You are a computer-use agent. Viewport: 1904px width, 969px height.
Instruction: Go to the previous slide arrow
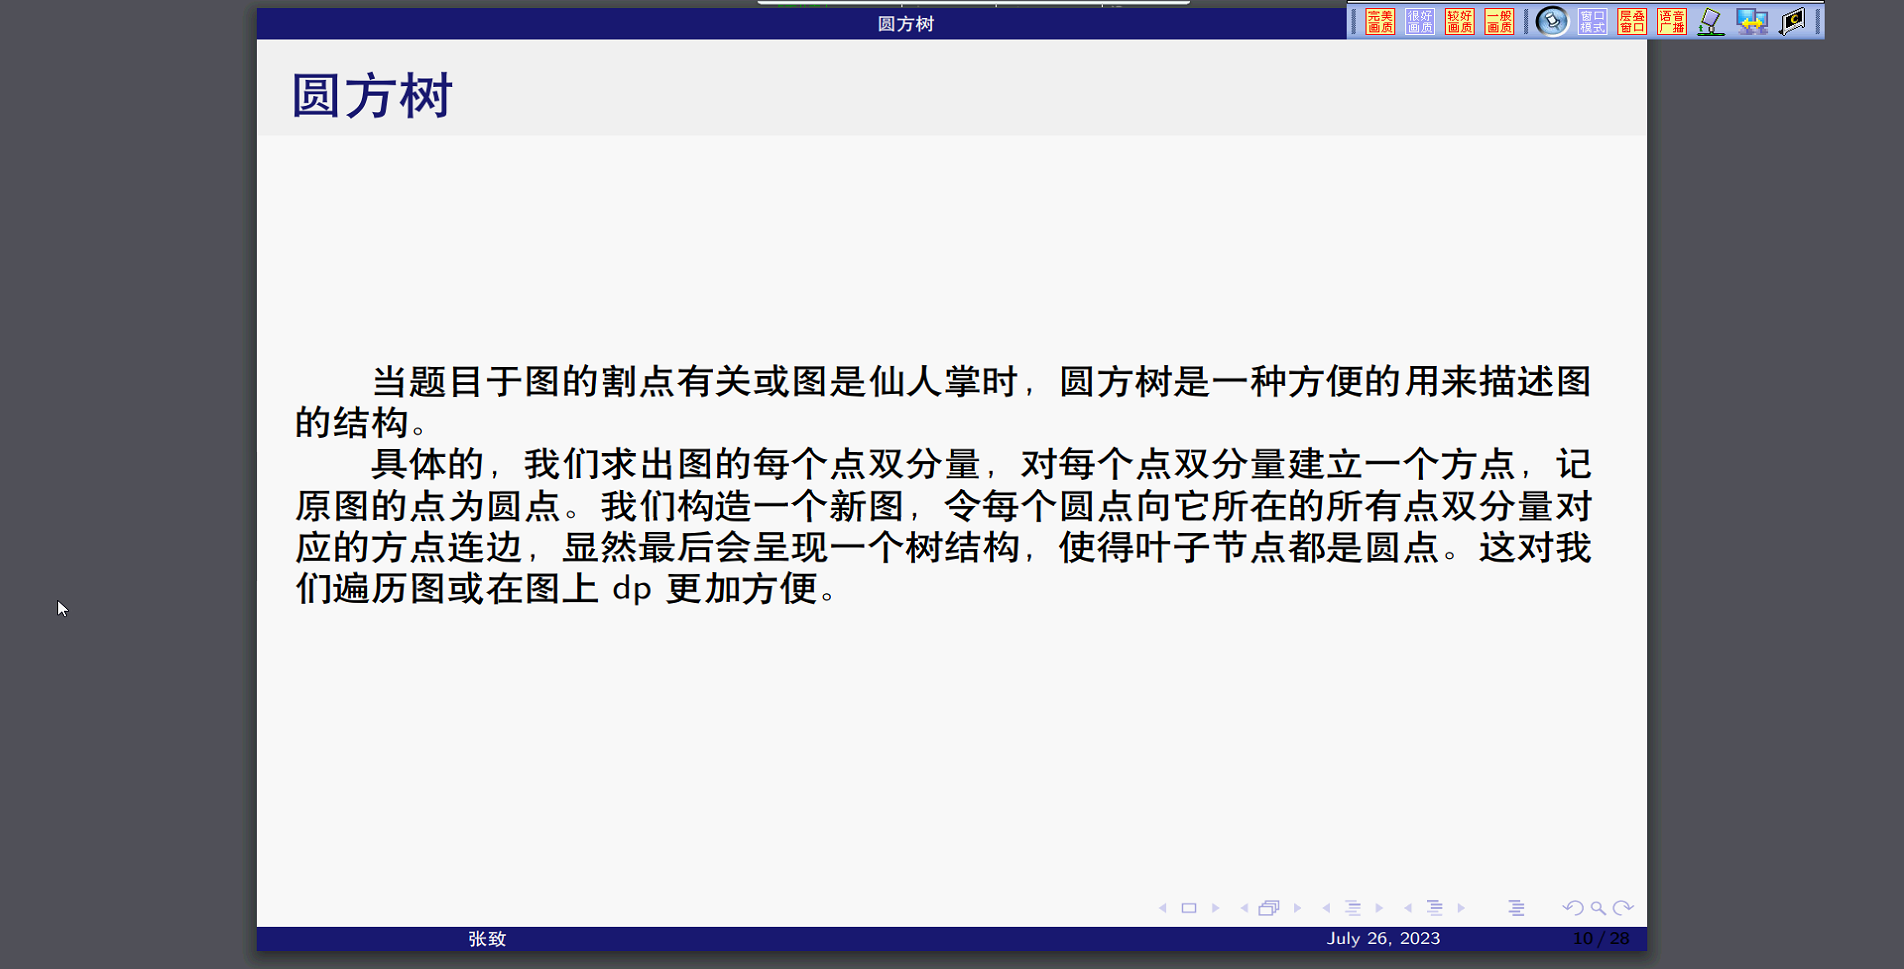tap(1162, 908)
